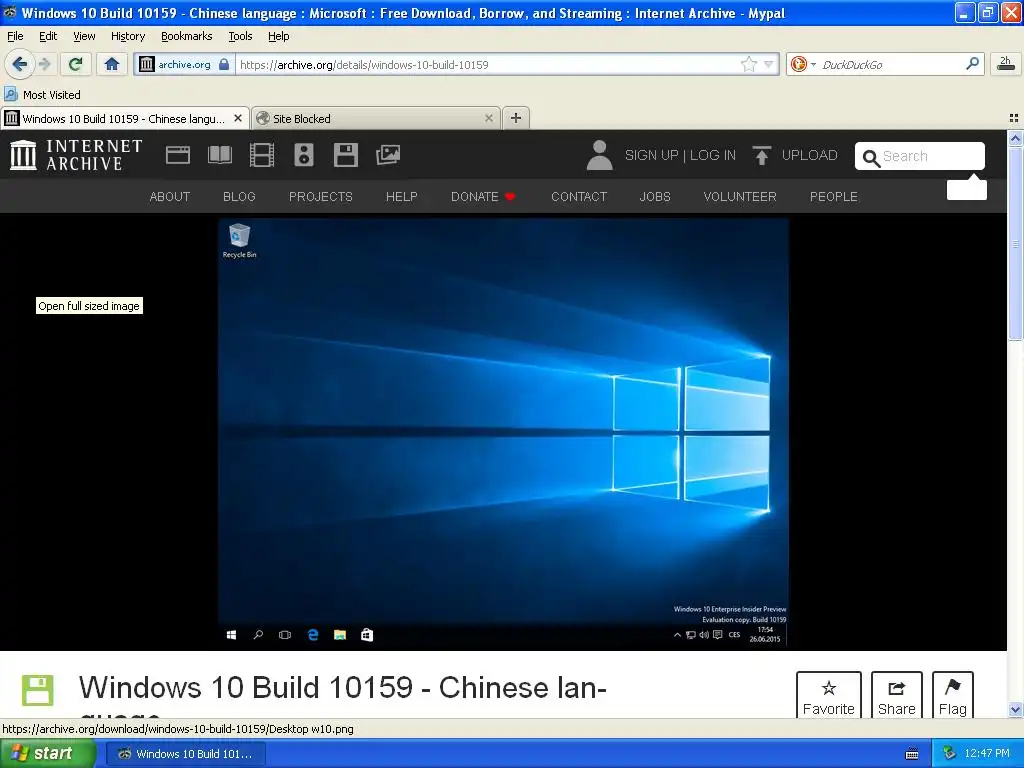Click the padlock site security icon

224,64
